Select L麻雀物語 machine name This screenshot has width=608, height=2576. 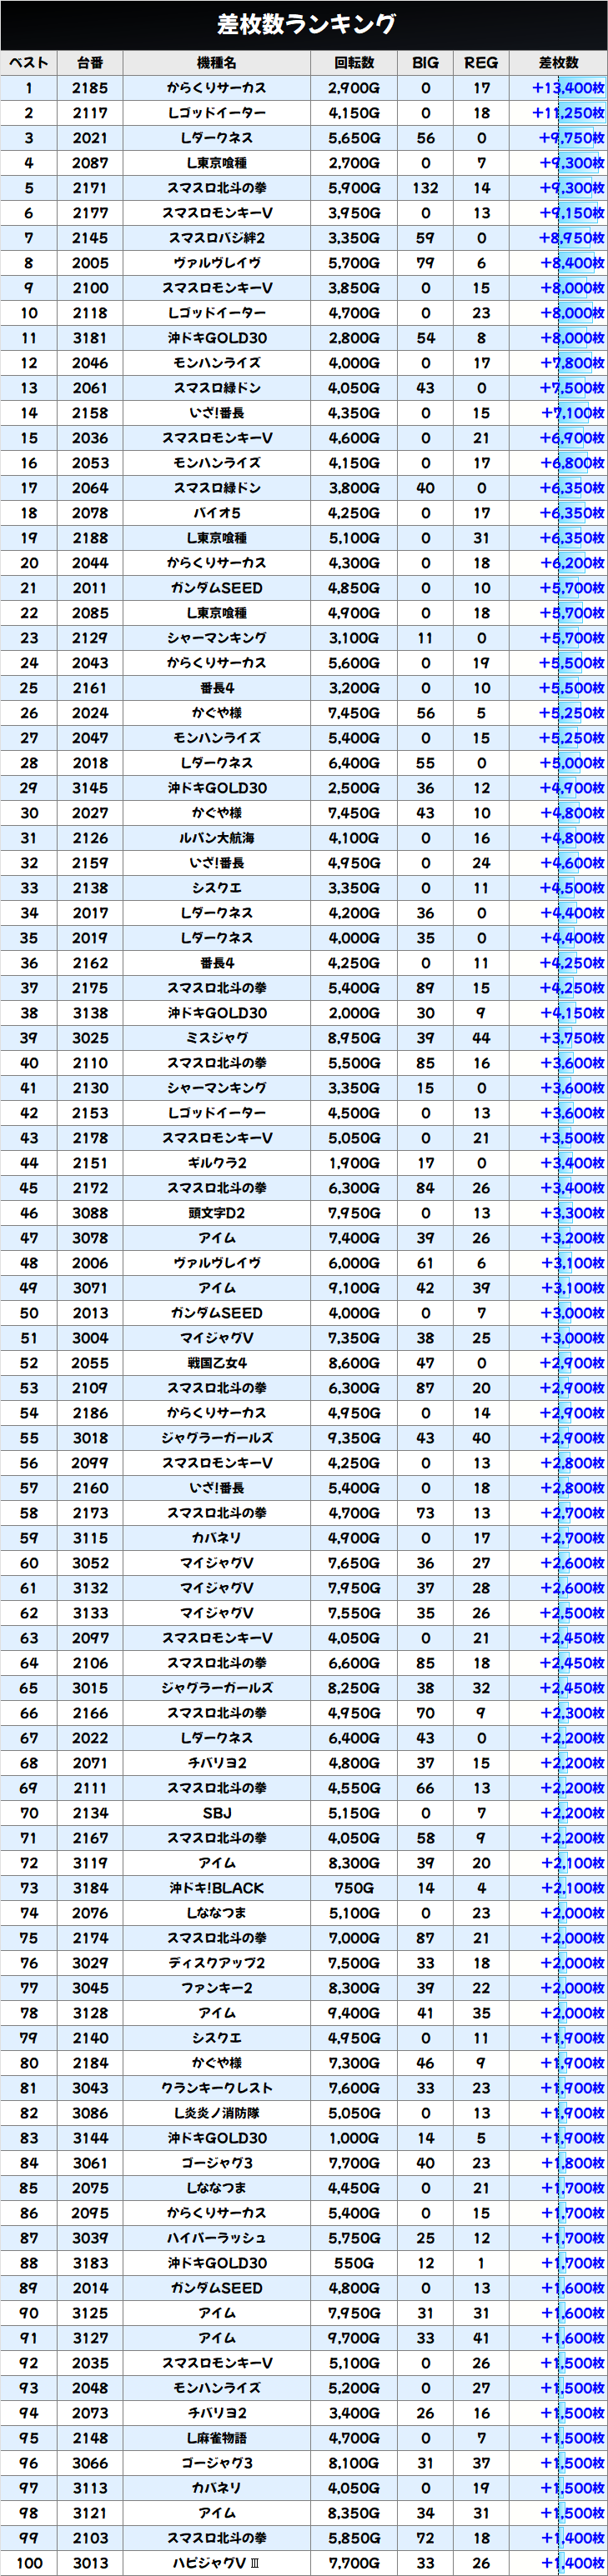217,2438
